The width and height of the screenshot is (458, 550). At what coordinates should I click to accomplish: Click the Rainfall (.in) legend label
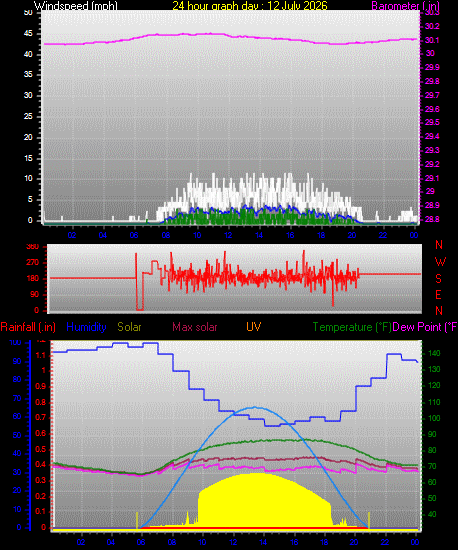[28, 327]
